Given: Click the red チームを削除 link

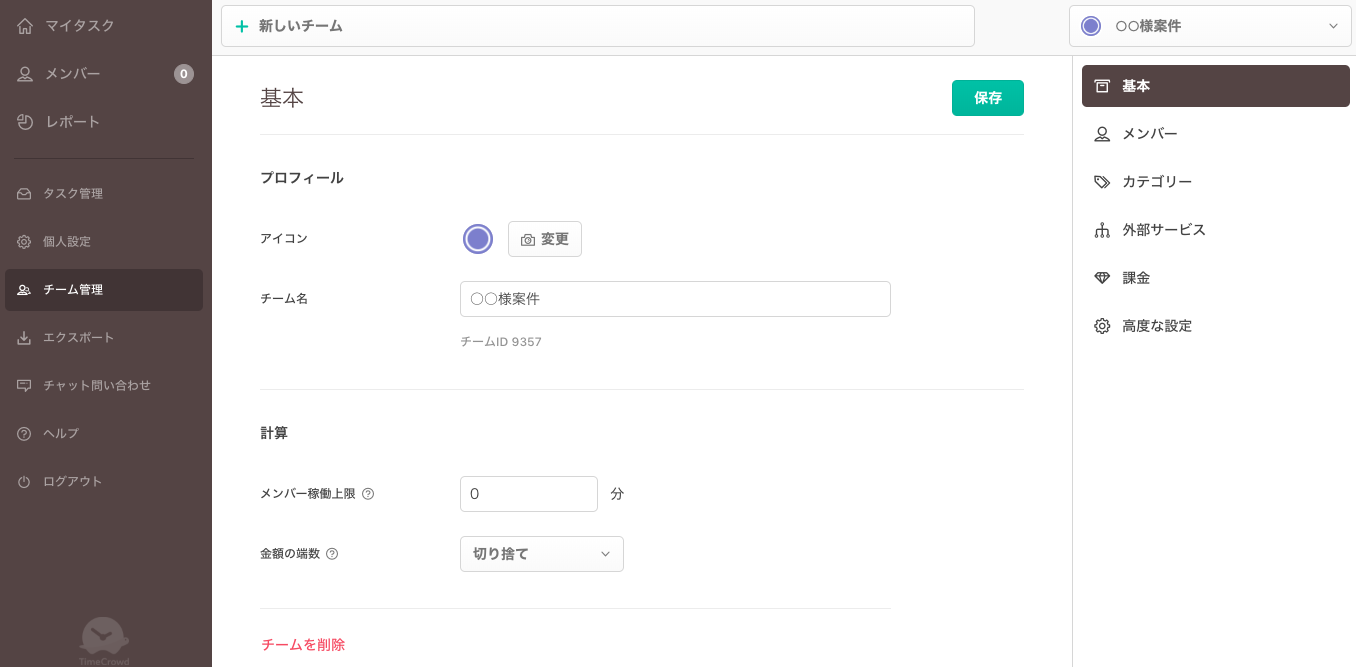Looking at the screenshot, I should pos(303,645).
